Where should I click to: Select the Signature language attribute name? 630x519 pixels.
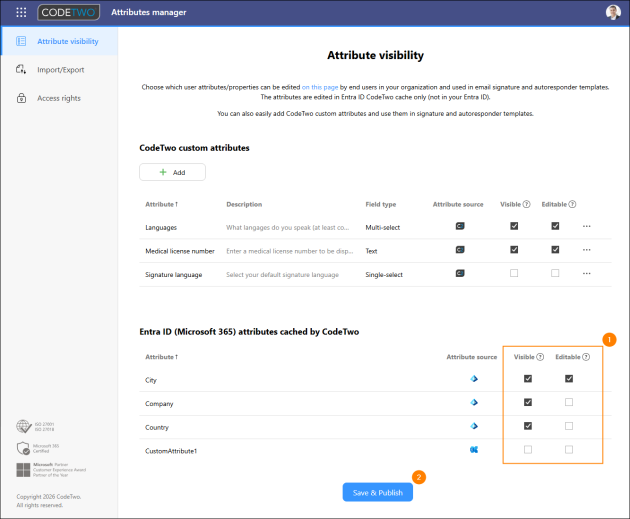(174, 275)
